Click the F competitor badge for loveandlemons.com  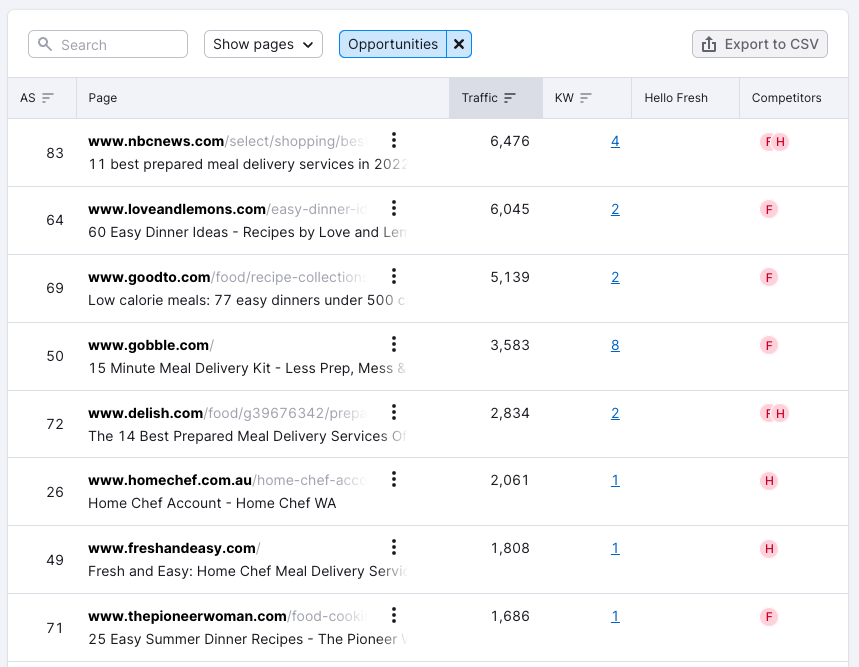click(x=769, y=209)
